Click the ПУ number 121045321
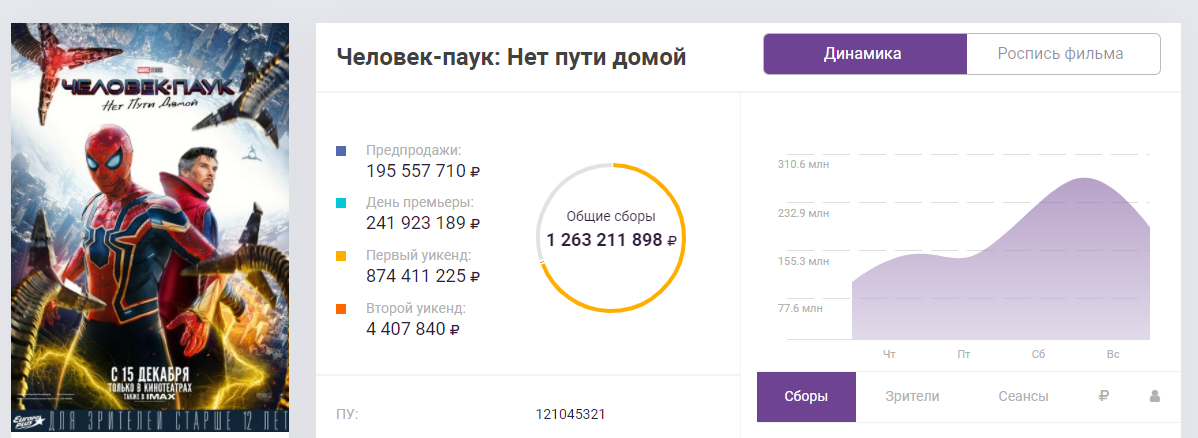Image resolution: width=1198 pixels, height=438 pixels. coord(571,415)
